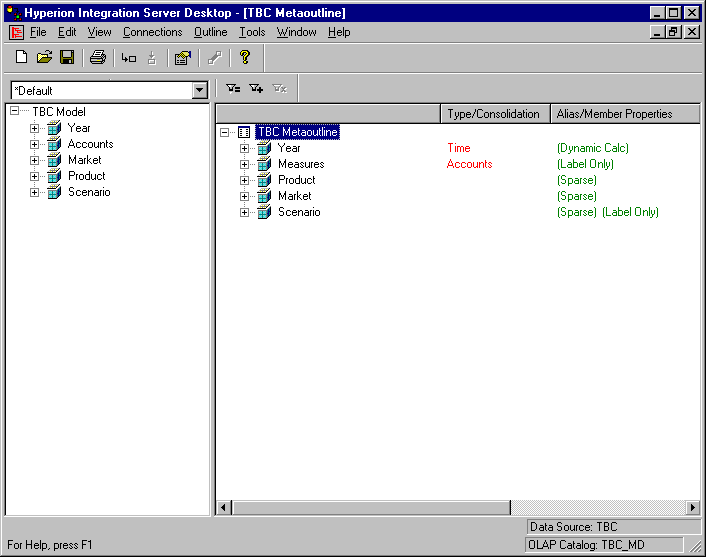Click the horizontal scrollbar right arrow
Screen dimensions: 706x557
(692, 507)
